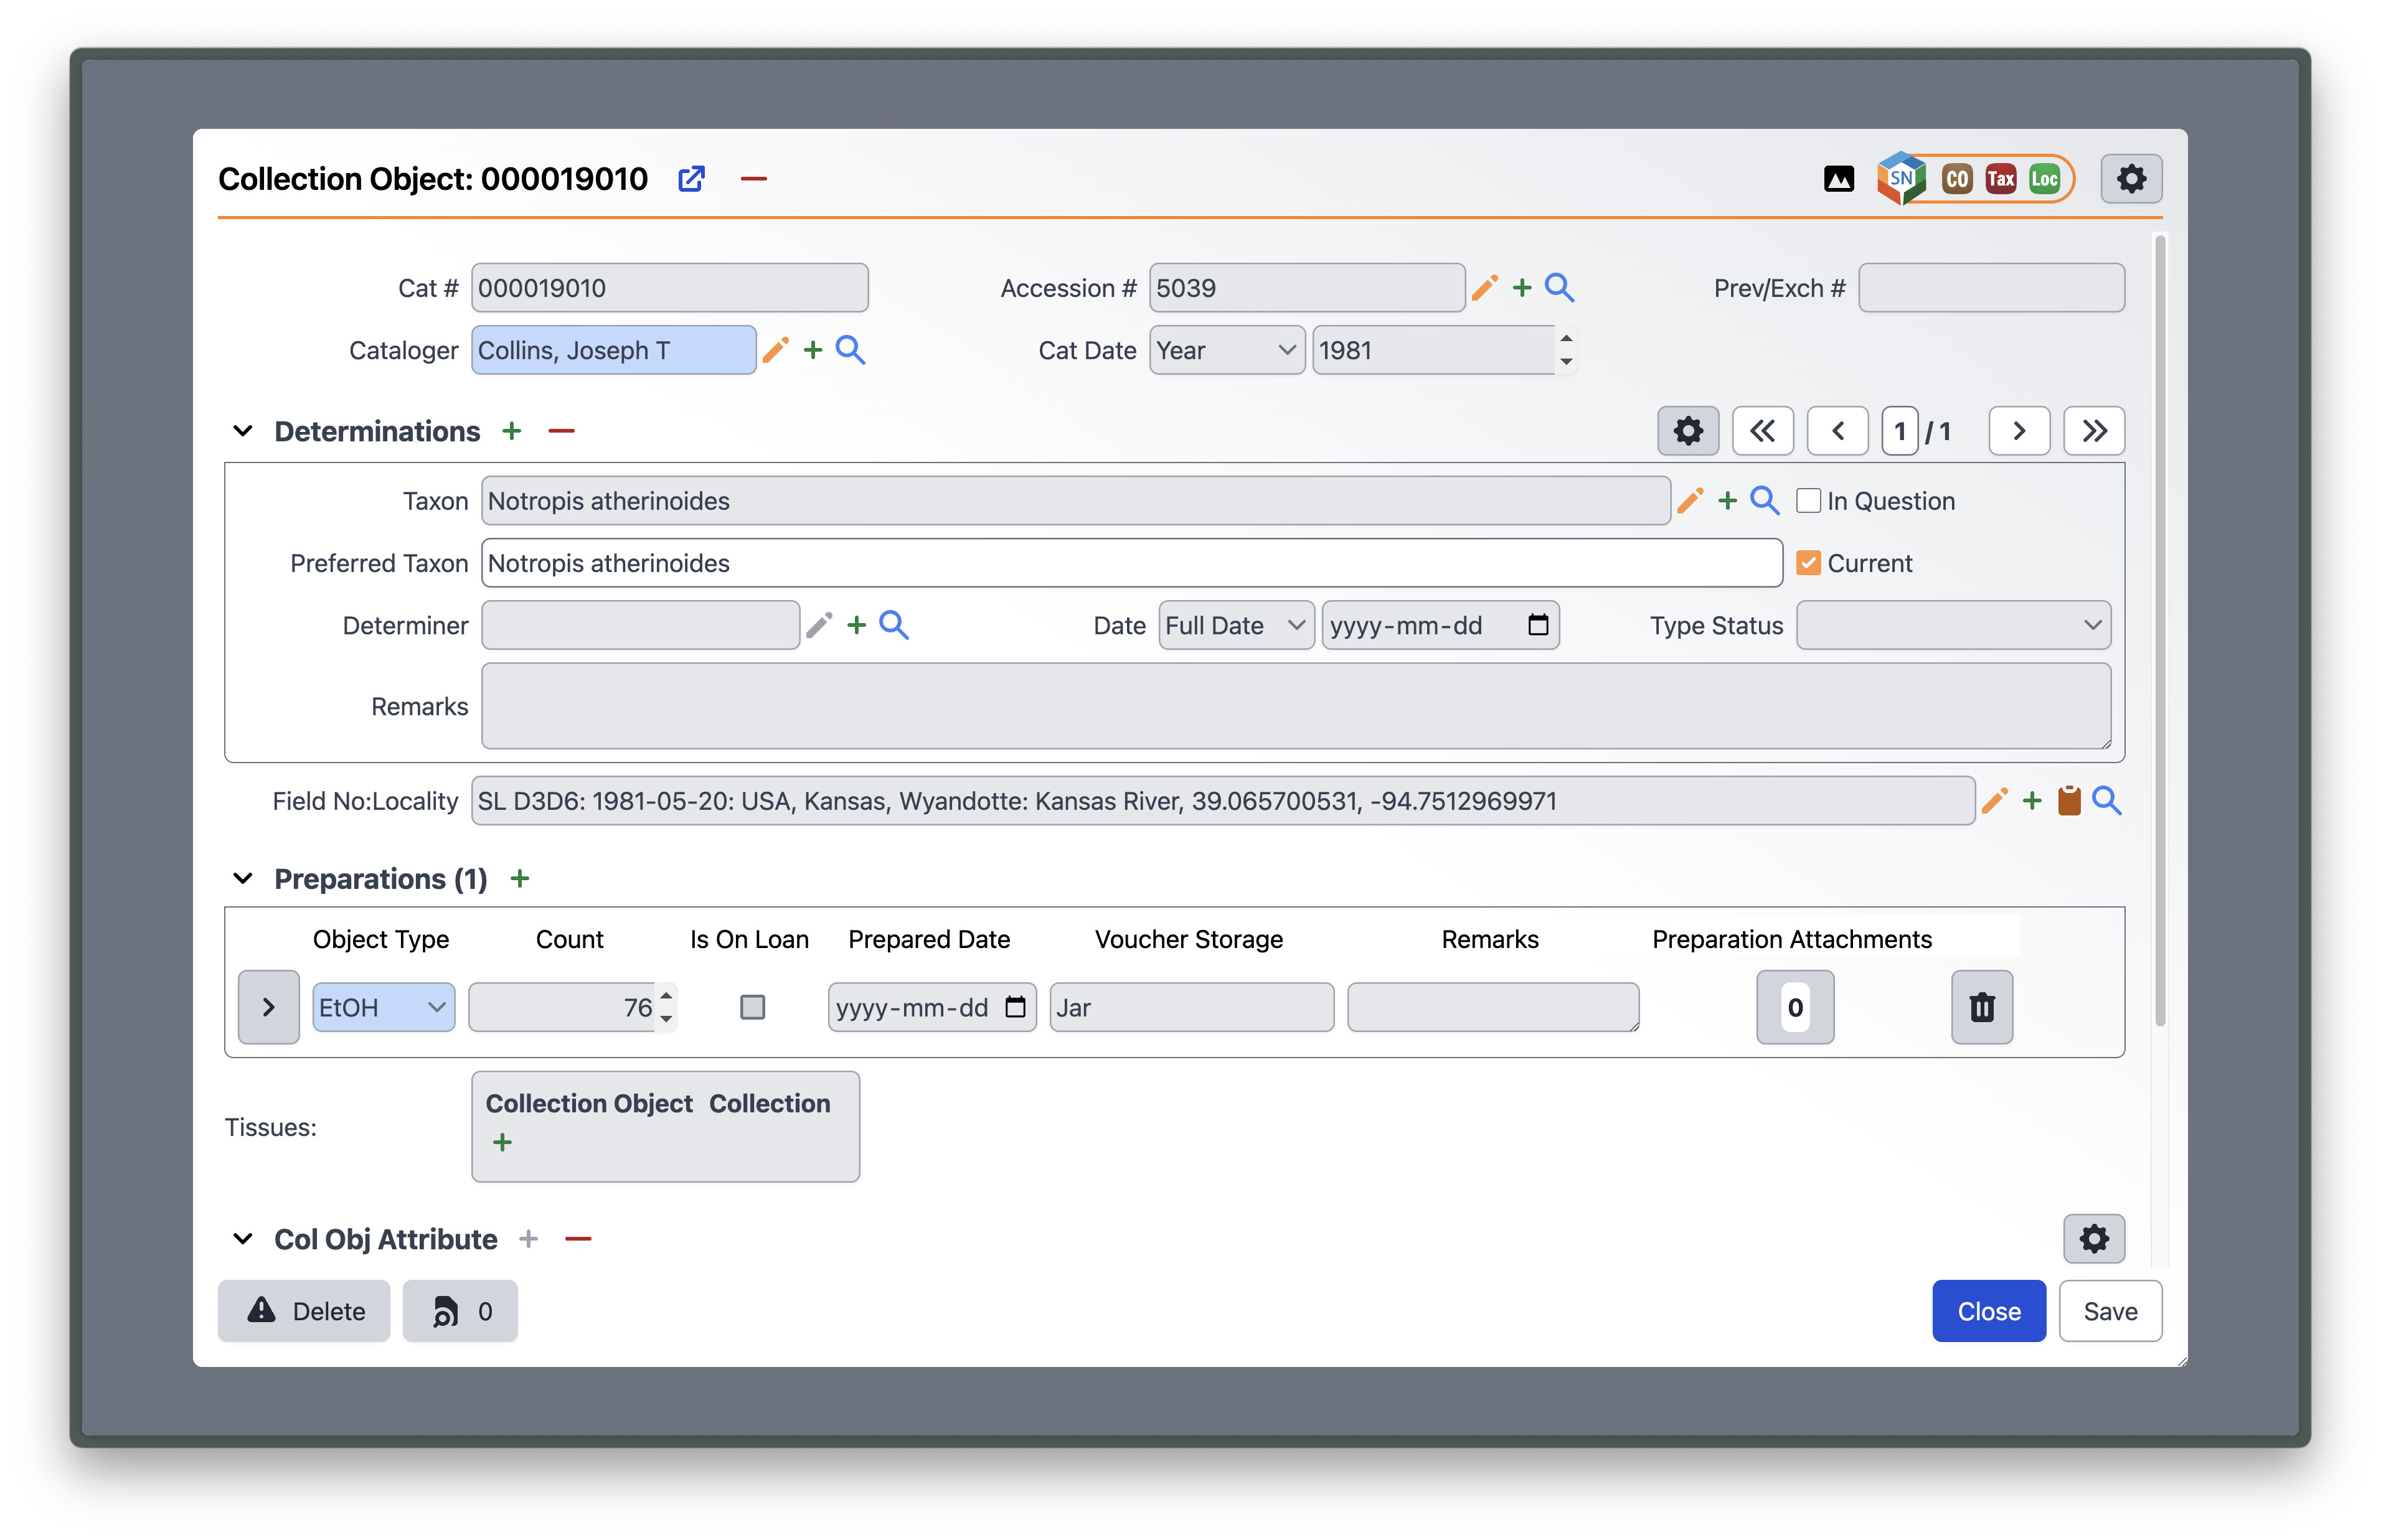Edit Accession with the pencil icon
This screenshot has height=1540, width=2381.
(1485, 288)
